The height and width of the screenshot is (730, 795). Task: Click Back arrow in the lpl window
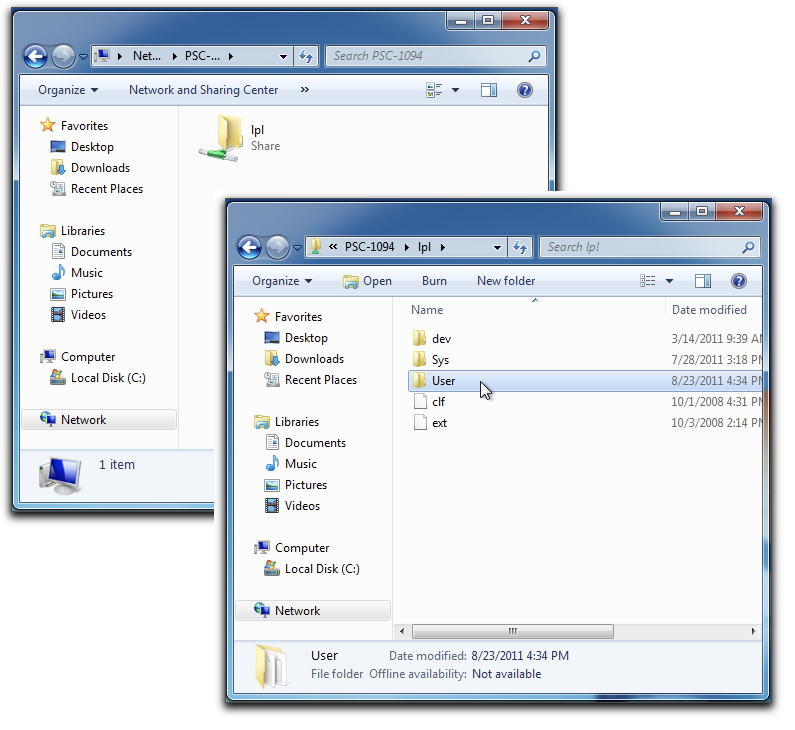coord(249,247)
